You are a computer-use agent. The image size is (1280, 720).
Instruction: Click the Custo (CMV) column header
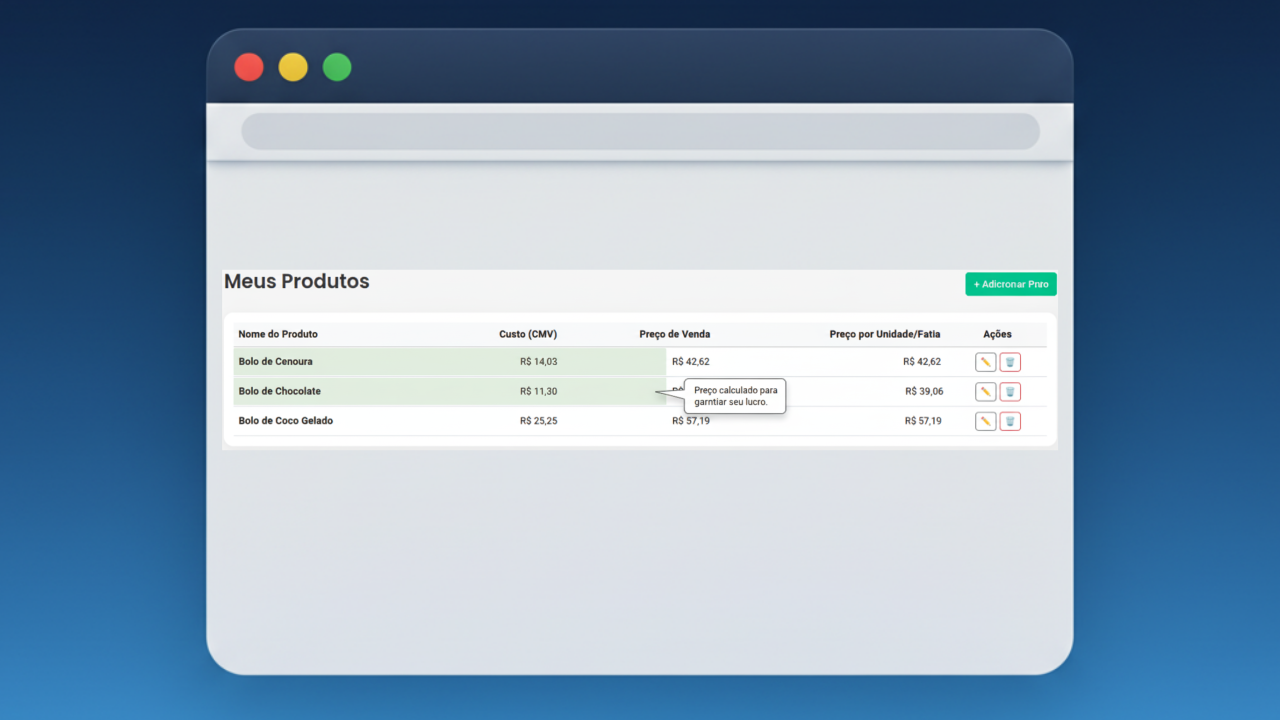click(528, 334)
